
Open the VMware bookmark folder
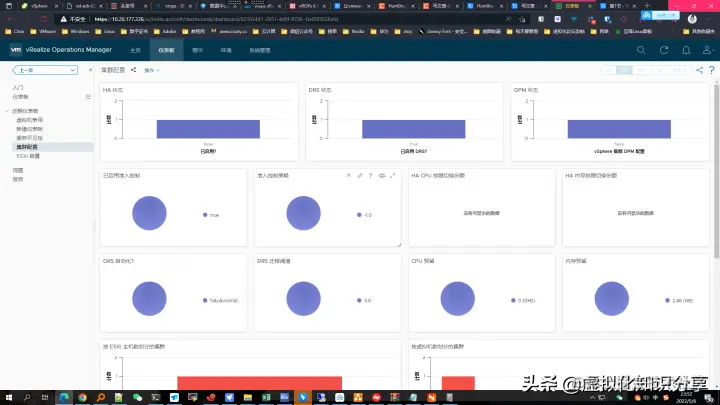(x=43, y=31)
